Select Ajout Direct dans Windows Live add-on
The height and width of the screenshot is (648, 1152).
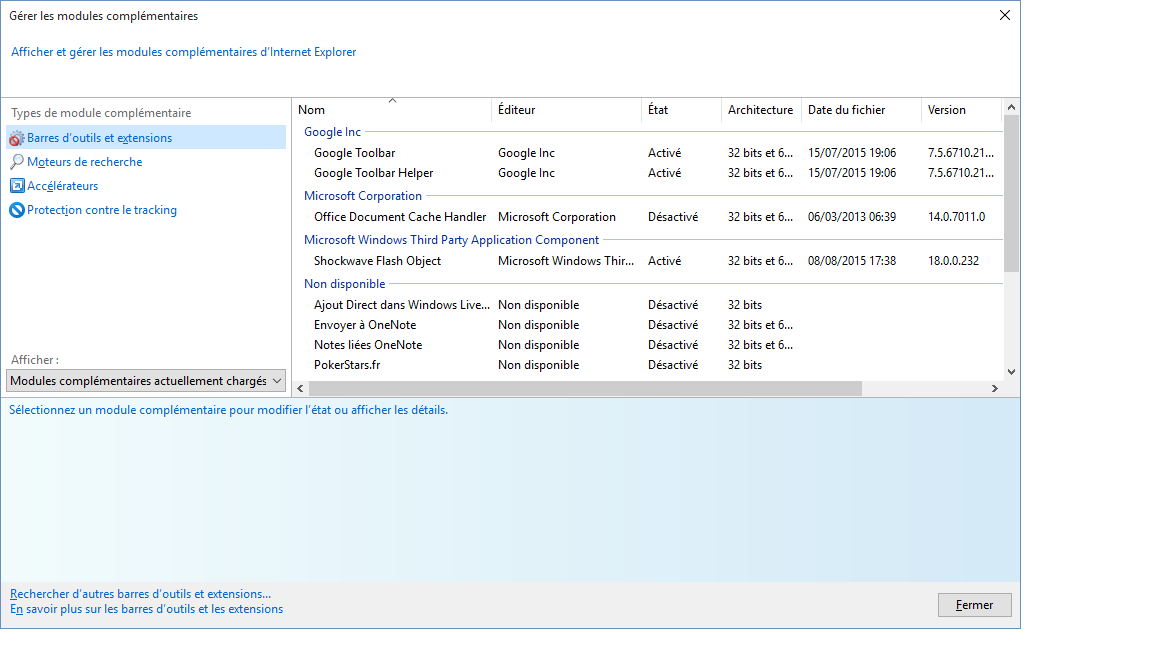coord(649,305)
